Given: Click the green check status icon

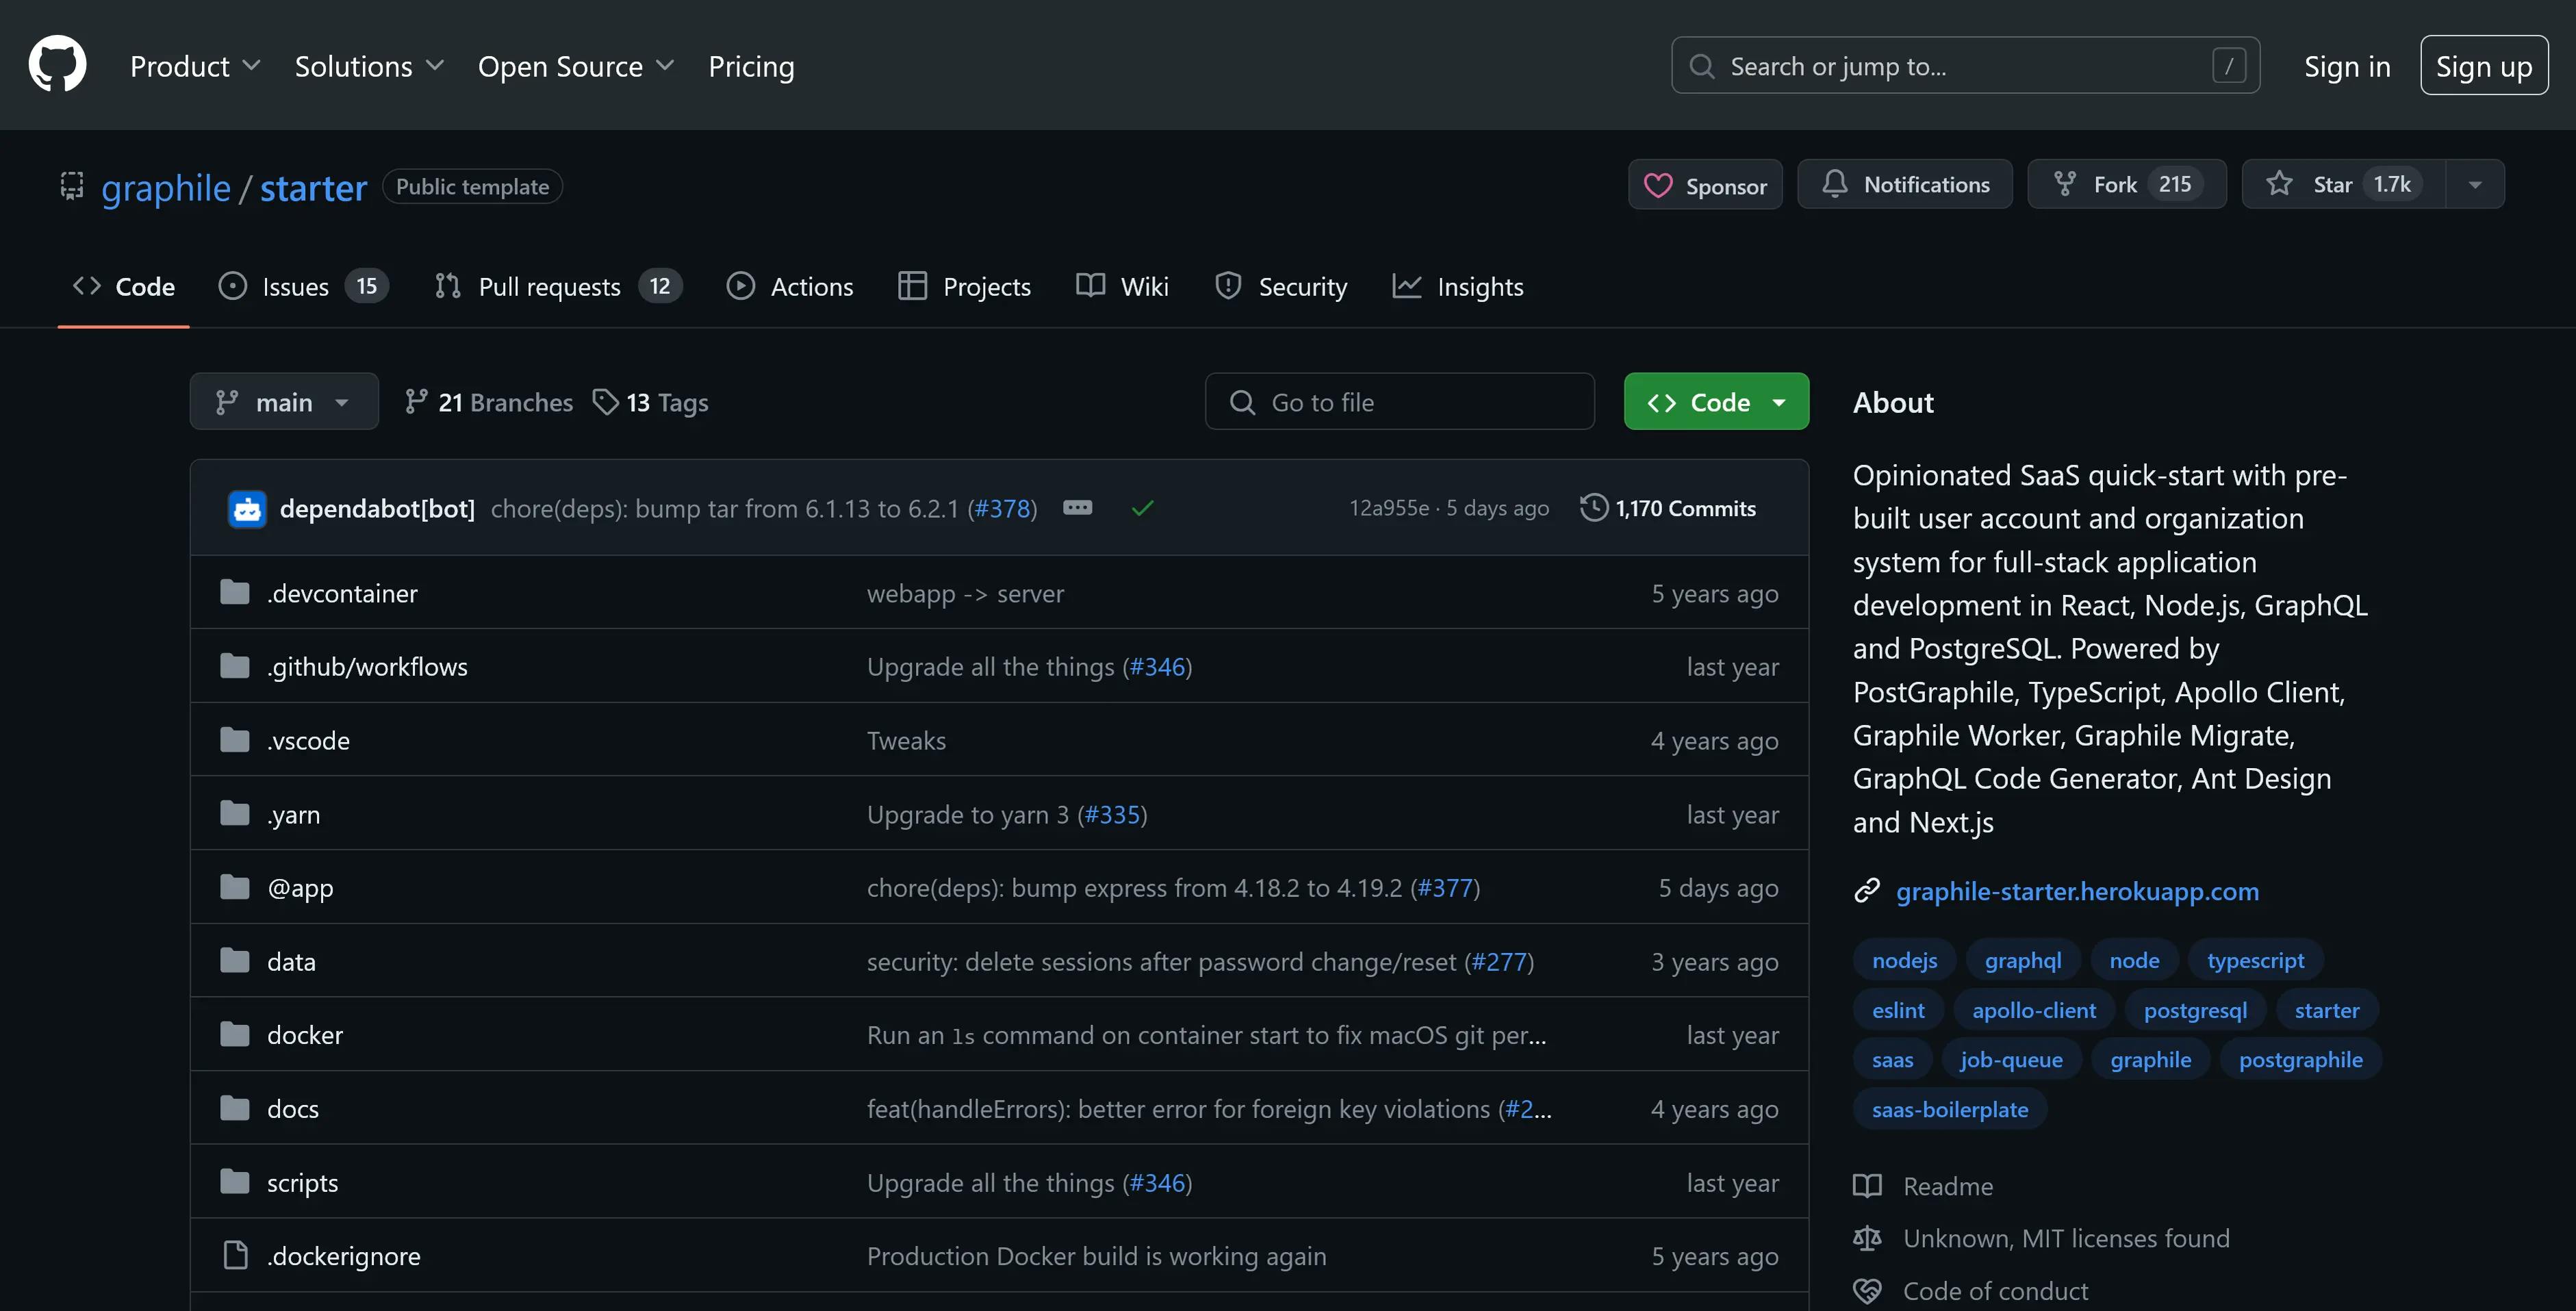Looking at the screenshot, I should pos(1142,509).
